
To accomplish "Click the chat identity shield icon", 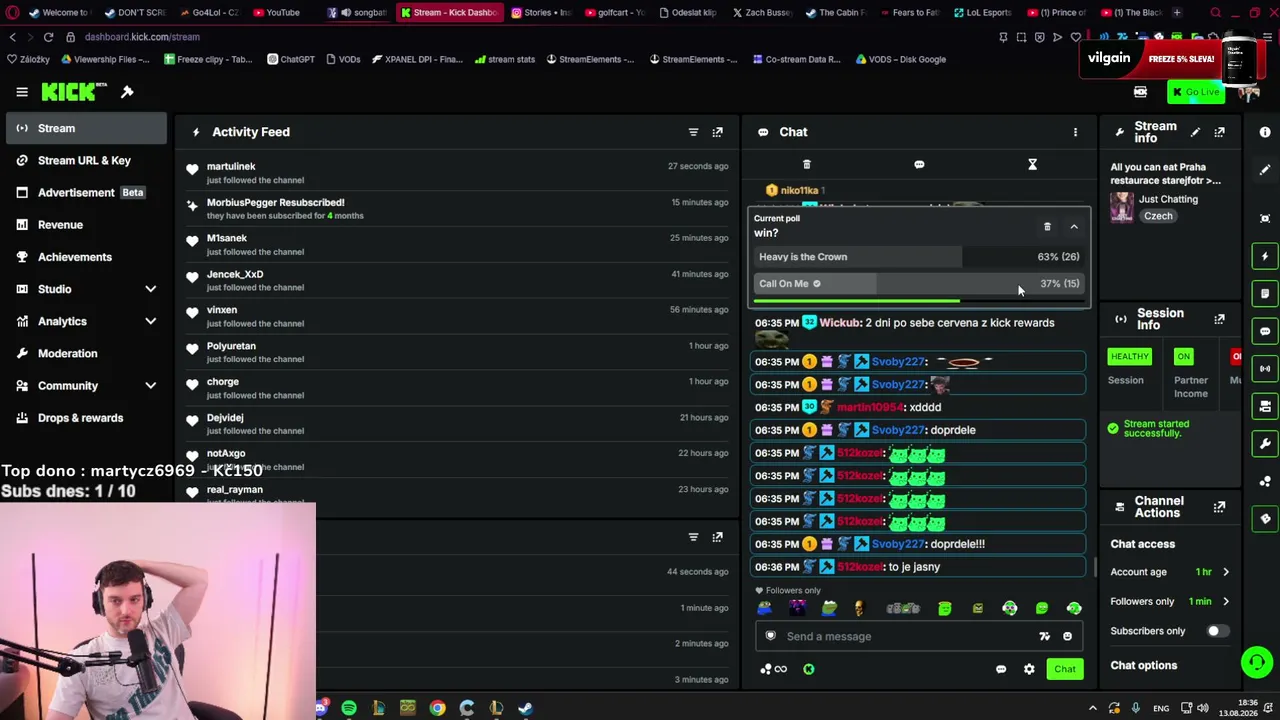I will tap(770, 636).
